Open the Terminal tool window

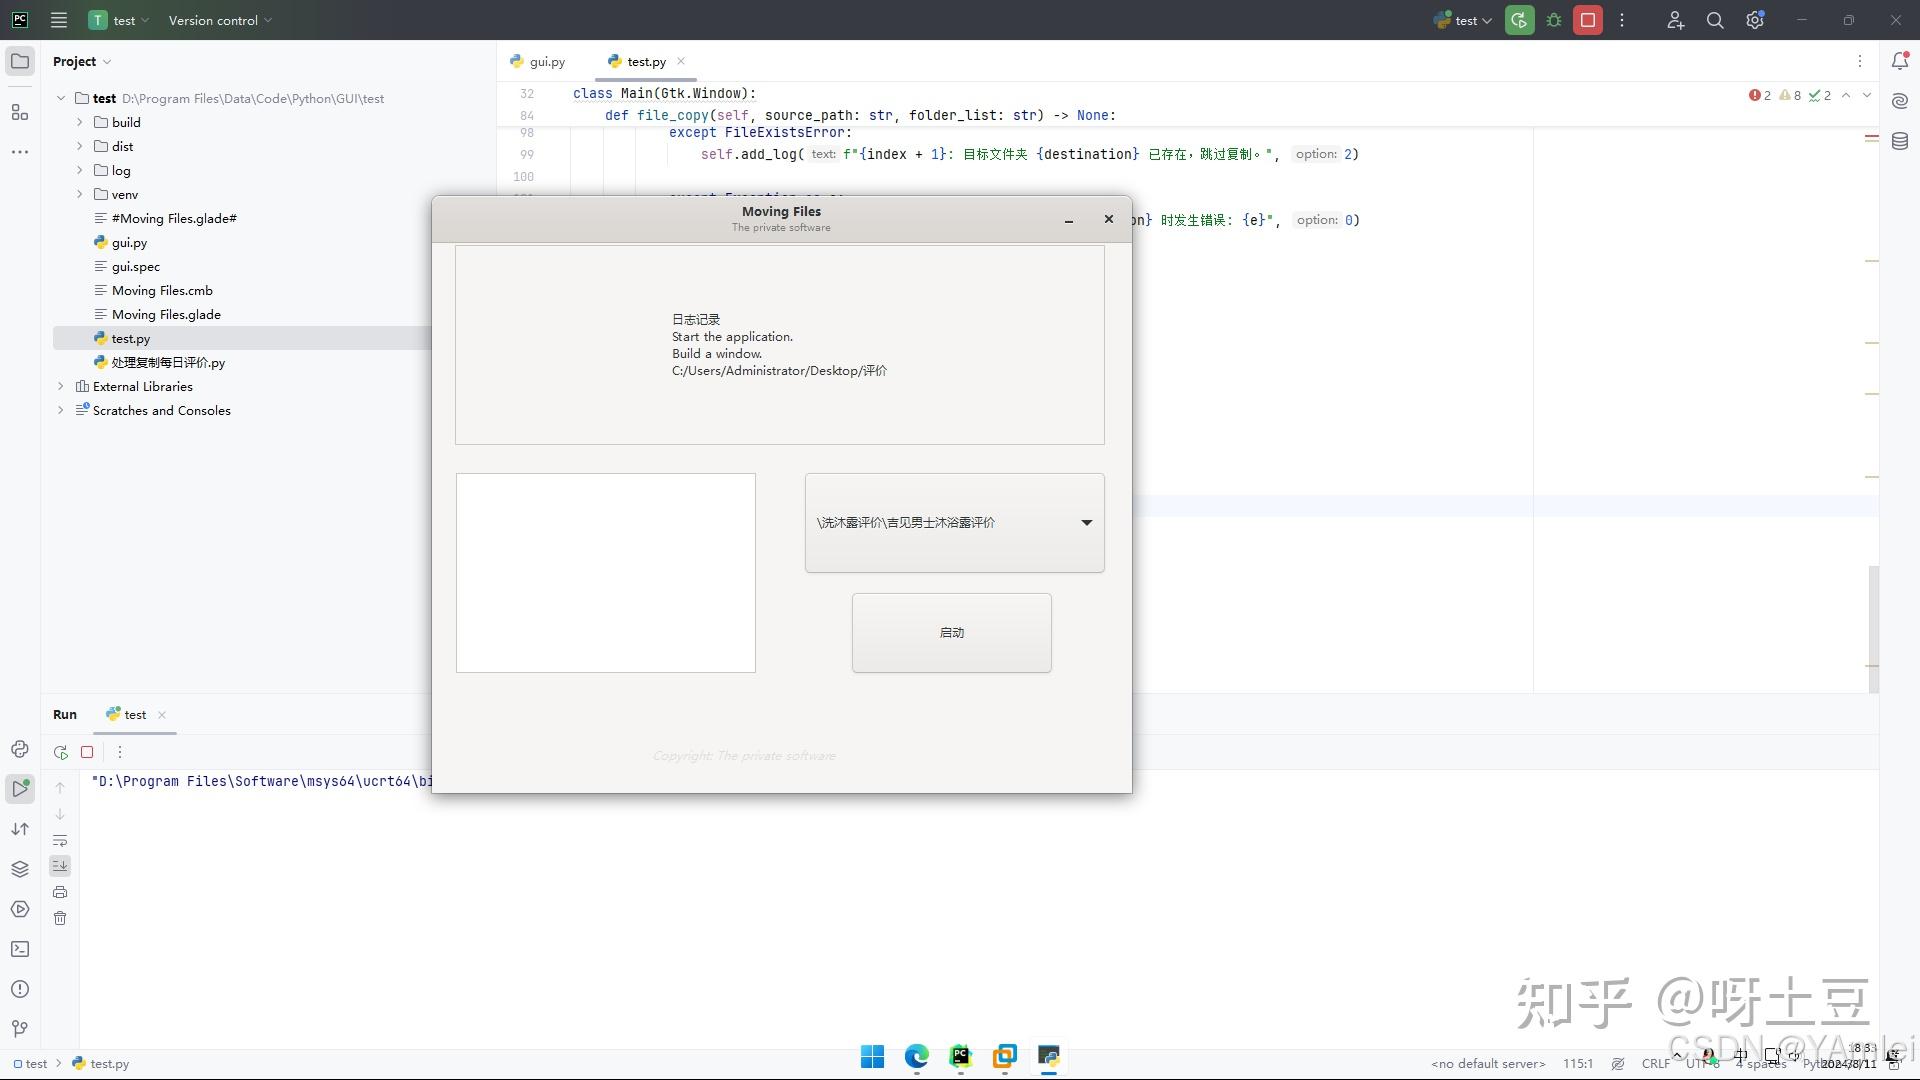(20, 949)
